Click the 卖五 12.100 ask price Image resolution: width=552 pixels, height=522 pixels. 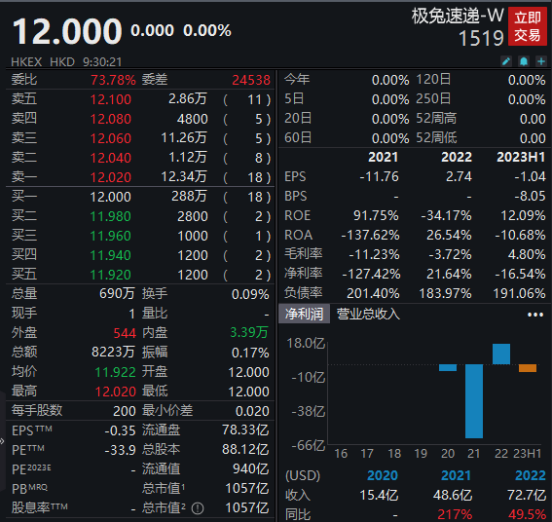111,99
